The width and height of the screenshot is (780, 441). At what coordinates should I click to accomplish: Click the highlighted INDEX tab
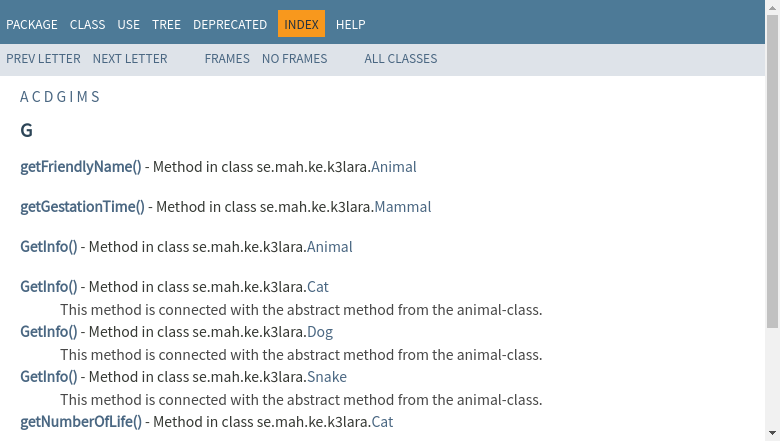(301, 24)
